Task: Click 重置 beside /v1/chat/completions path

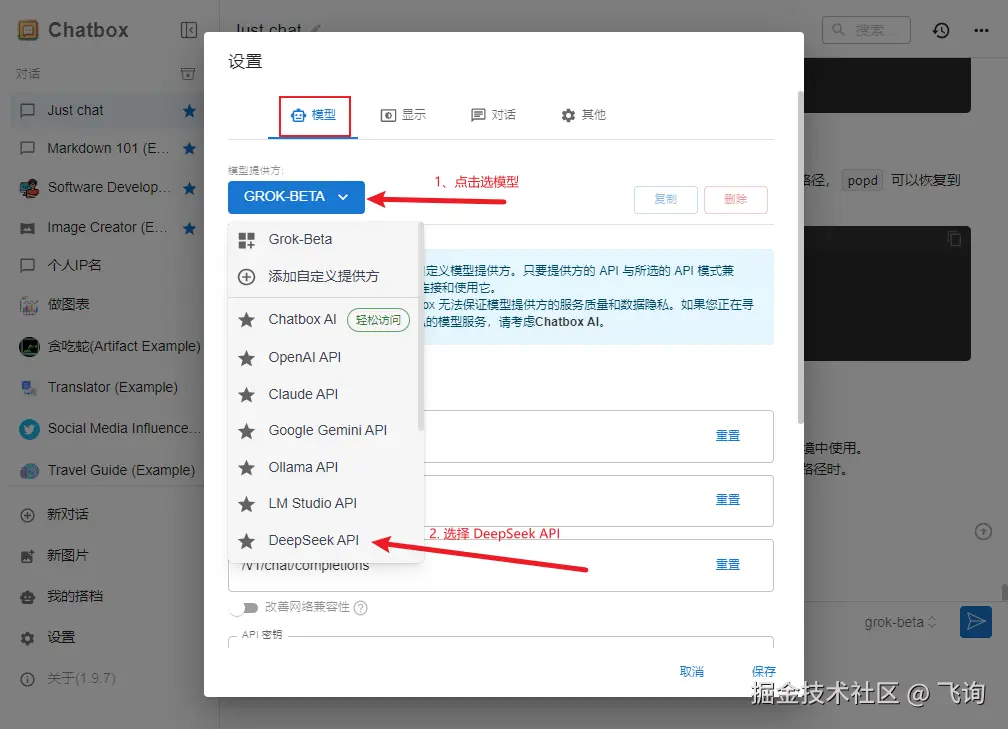Action: click(728, 565)
